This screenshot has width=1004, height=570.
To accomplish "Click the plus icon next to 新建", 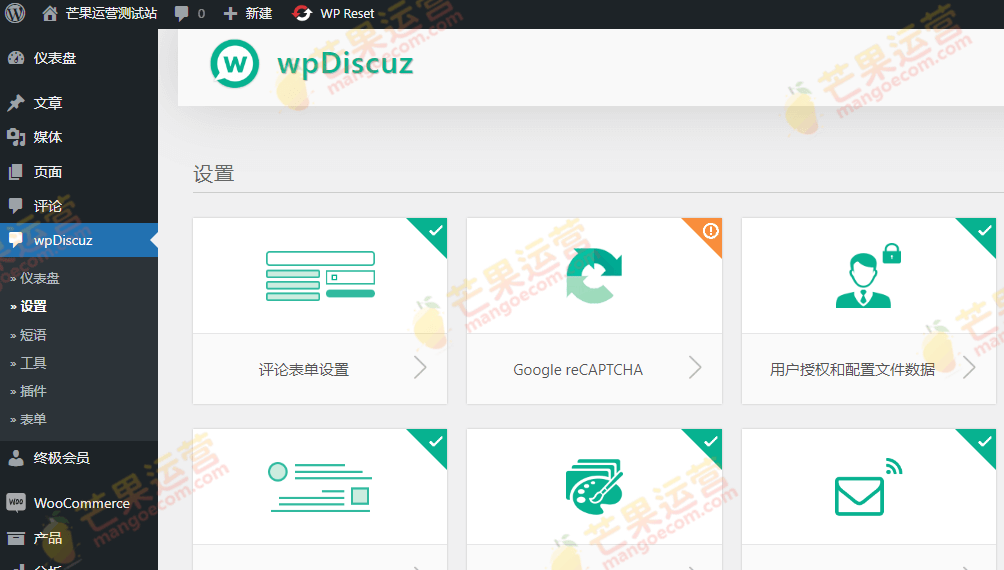I will (x=231, y=13).
